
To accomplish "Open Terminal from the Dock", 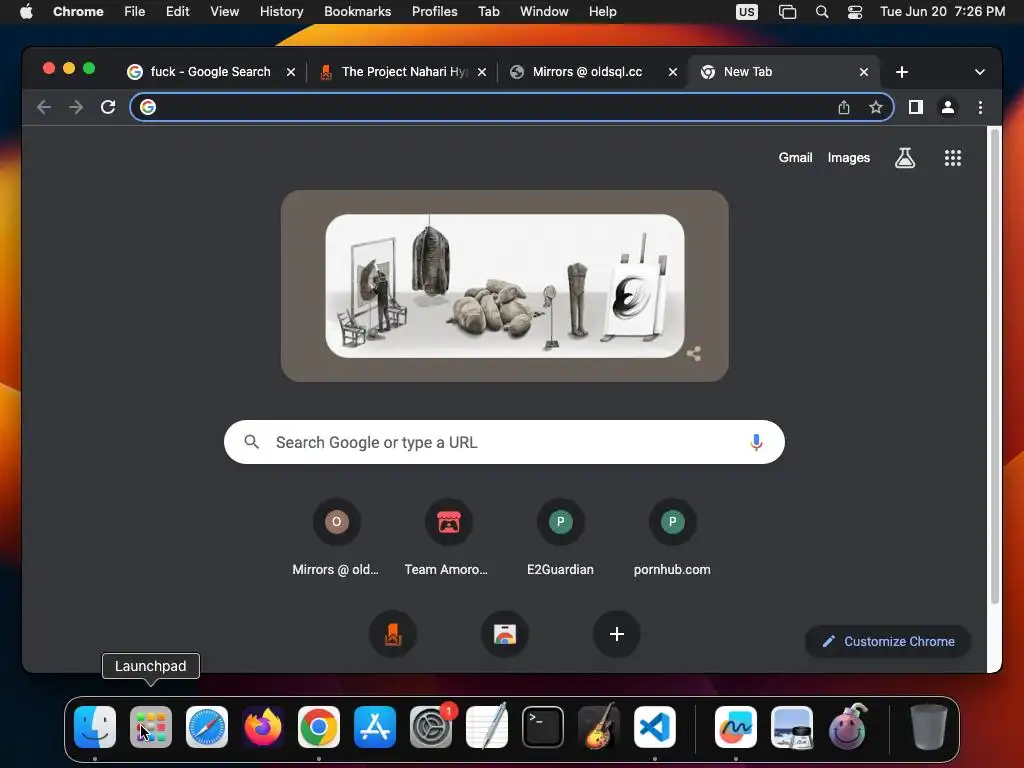I will [543, 727].
